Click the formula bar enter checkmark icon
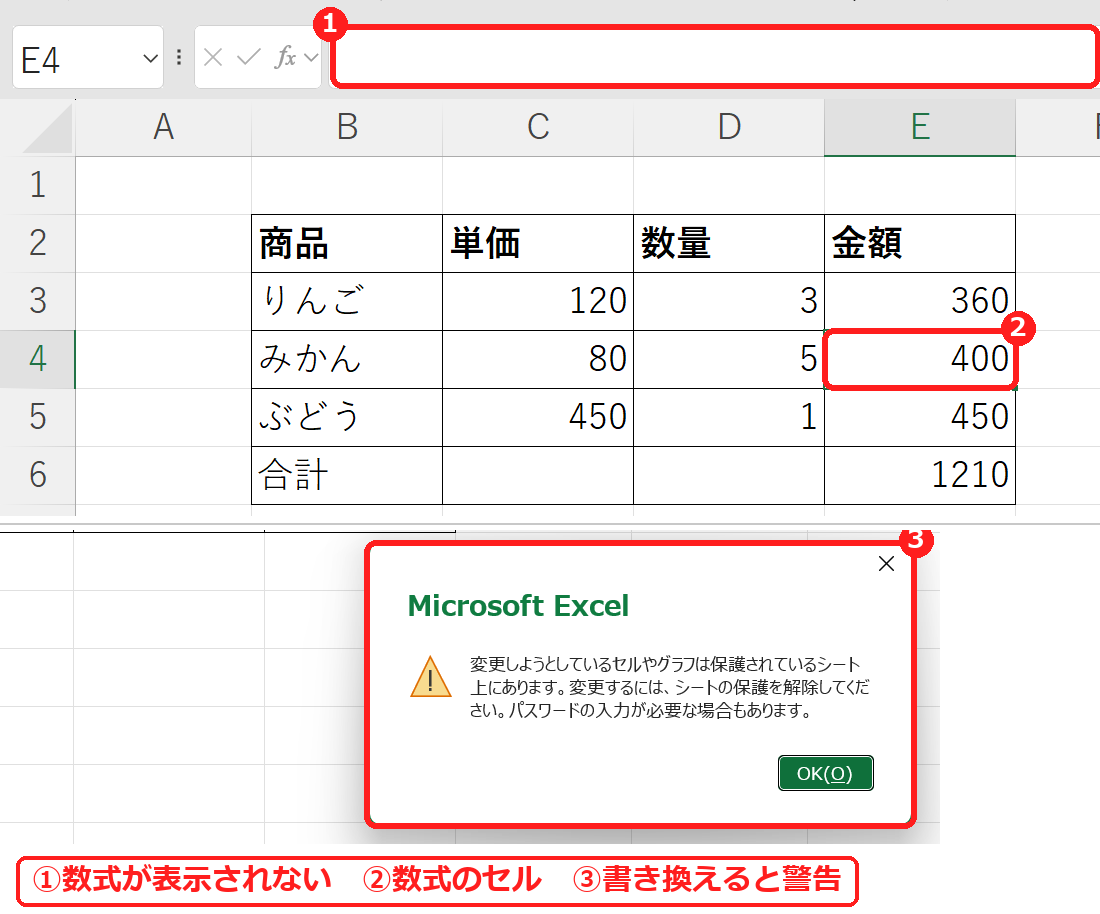Viewport: 1100px width, 914px height. [248, 58]
